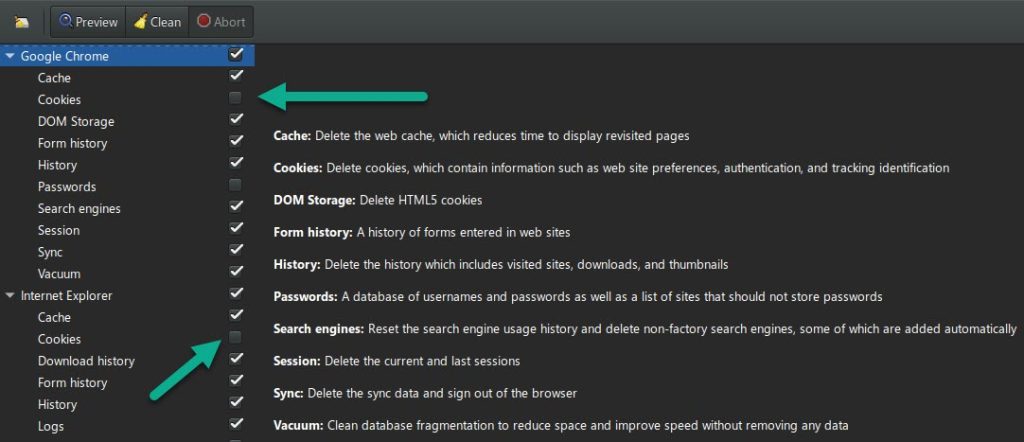Click the Clean button label

click(165, 22)
